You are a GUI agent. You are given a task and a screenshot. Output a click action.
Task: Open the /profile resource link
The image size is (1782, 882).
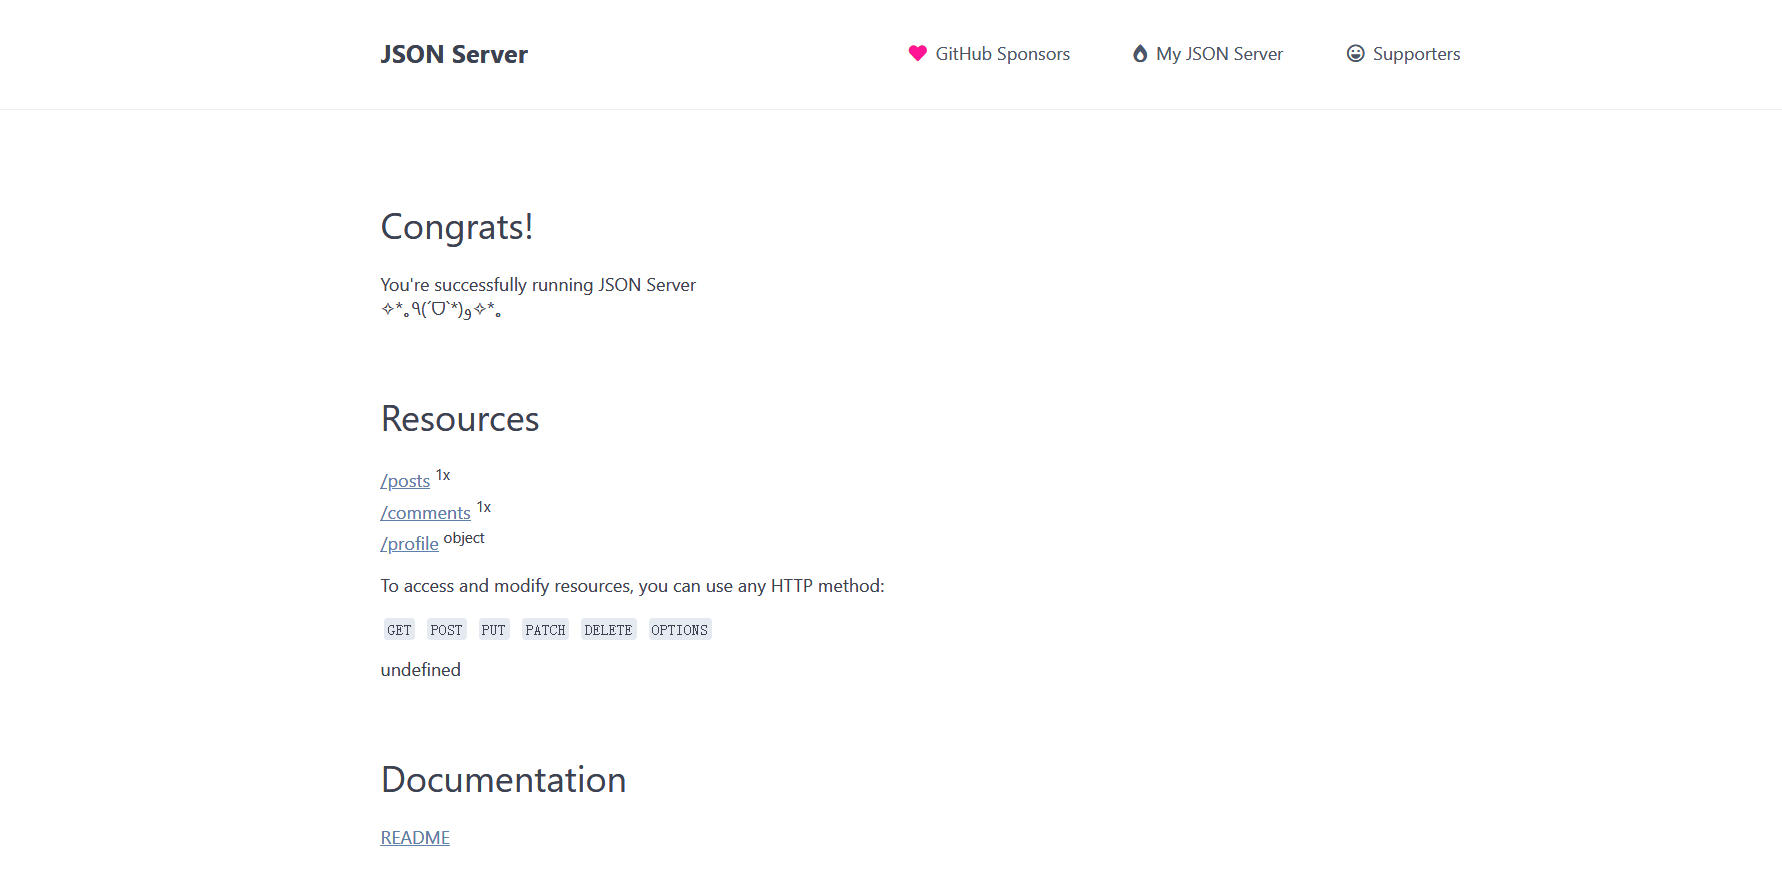[409, 544]
